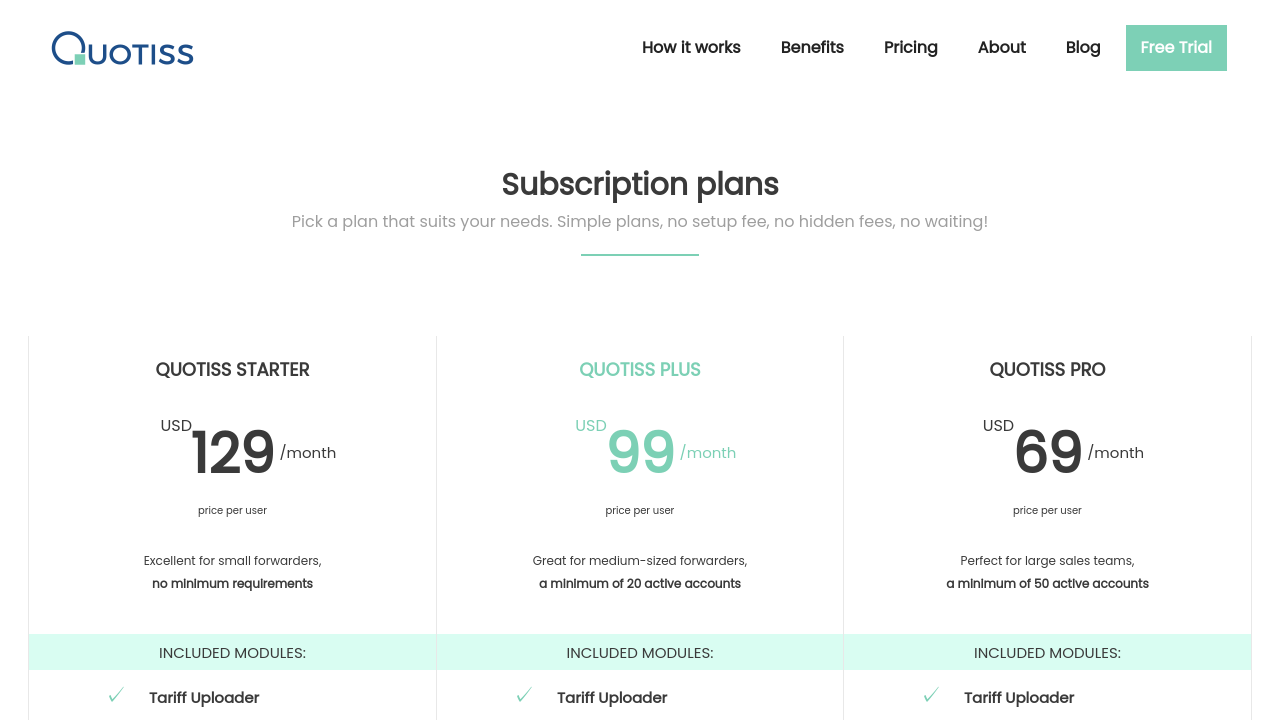Click the 129 per month price

(x=233, y=452)
